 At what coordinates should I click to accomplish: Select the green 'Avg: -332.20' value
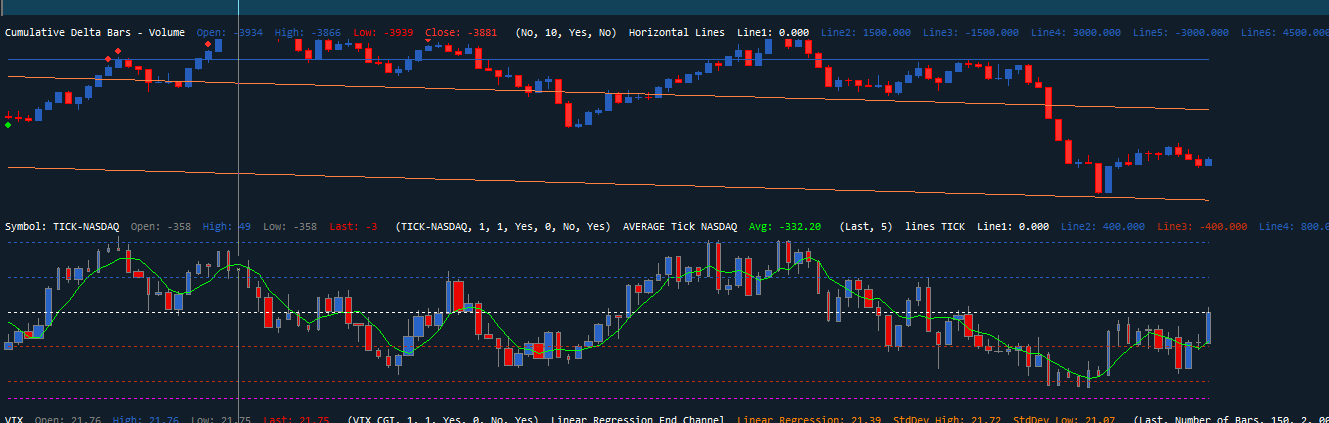(785, 227)
